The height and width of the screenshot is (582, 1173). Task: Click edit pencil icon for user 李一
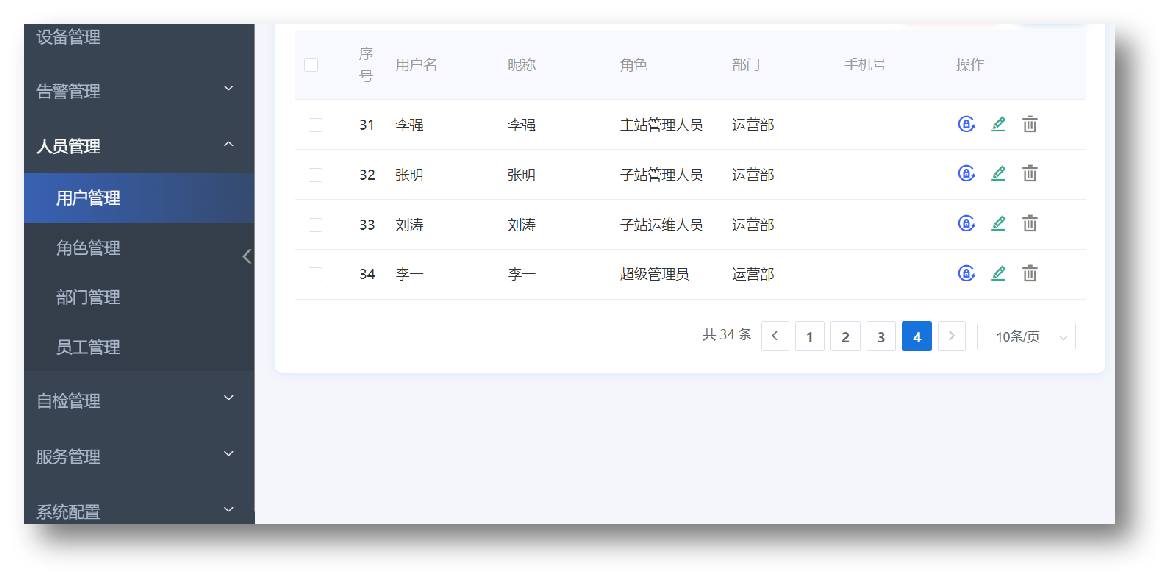pyautogui.click(x=998, y=273)
